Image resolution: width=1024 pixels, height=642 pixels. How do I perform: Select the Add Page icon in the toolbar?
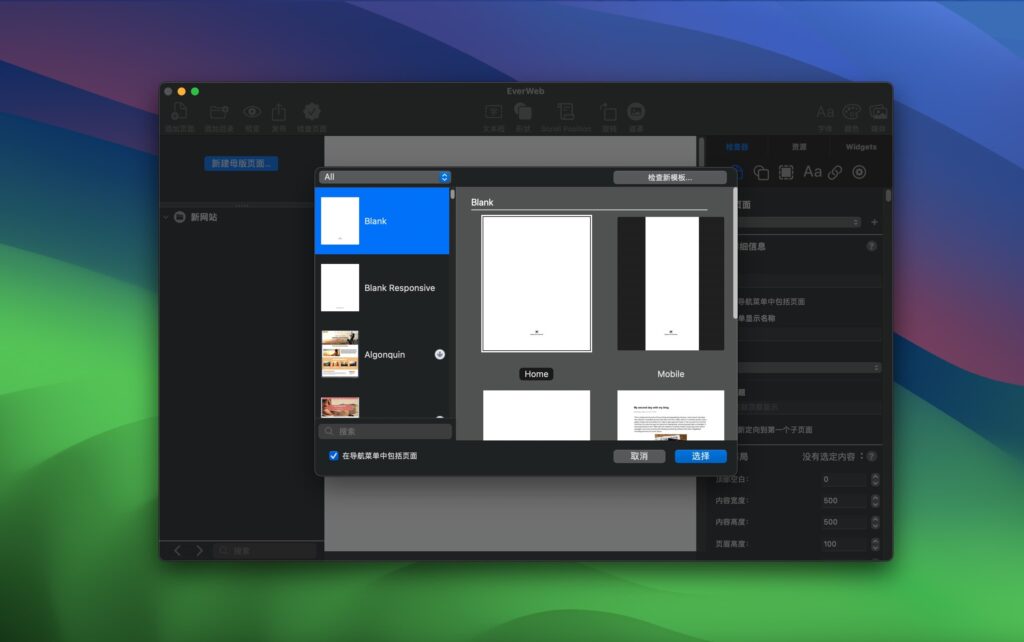coord(180,110)
